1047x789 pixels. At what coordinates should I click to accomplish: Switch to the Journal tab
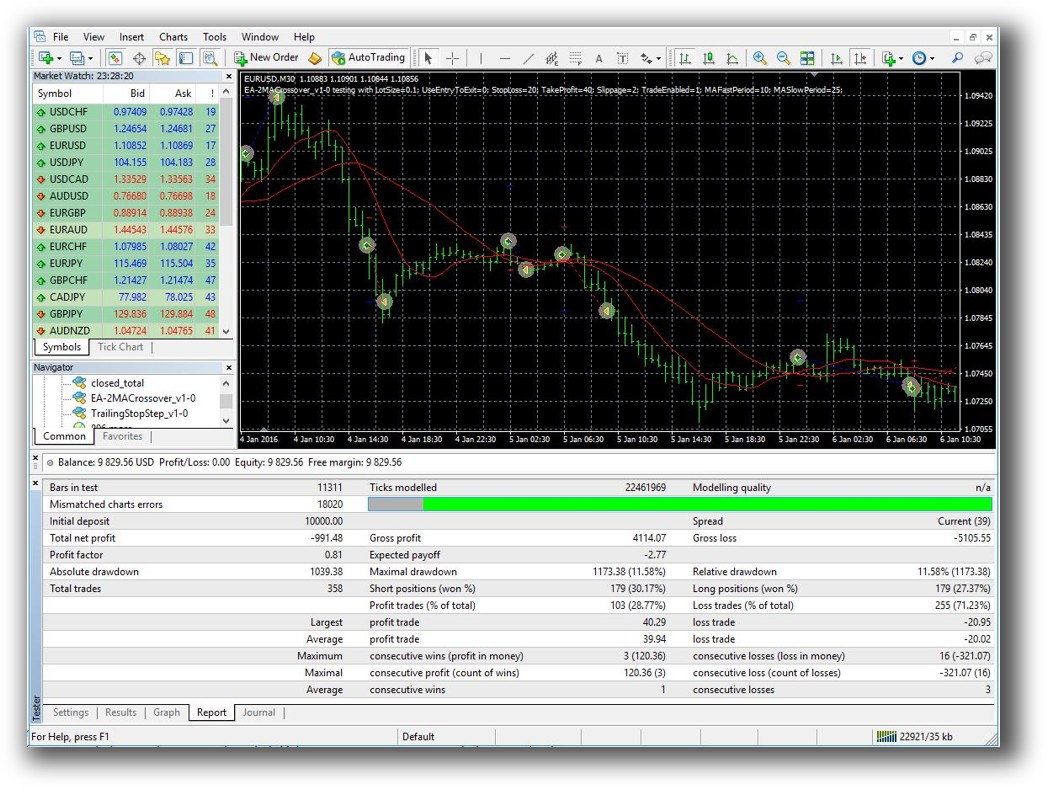click(x=259, y=712)
